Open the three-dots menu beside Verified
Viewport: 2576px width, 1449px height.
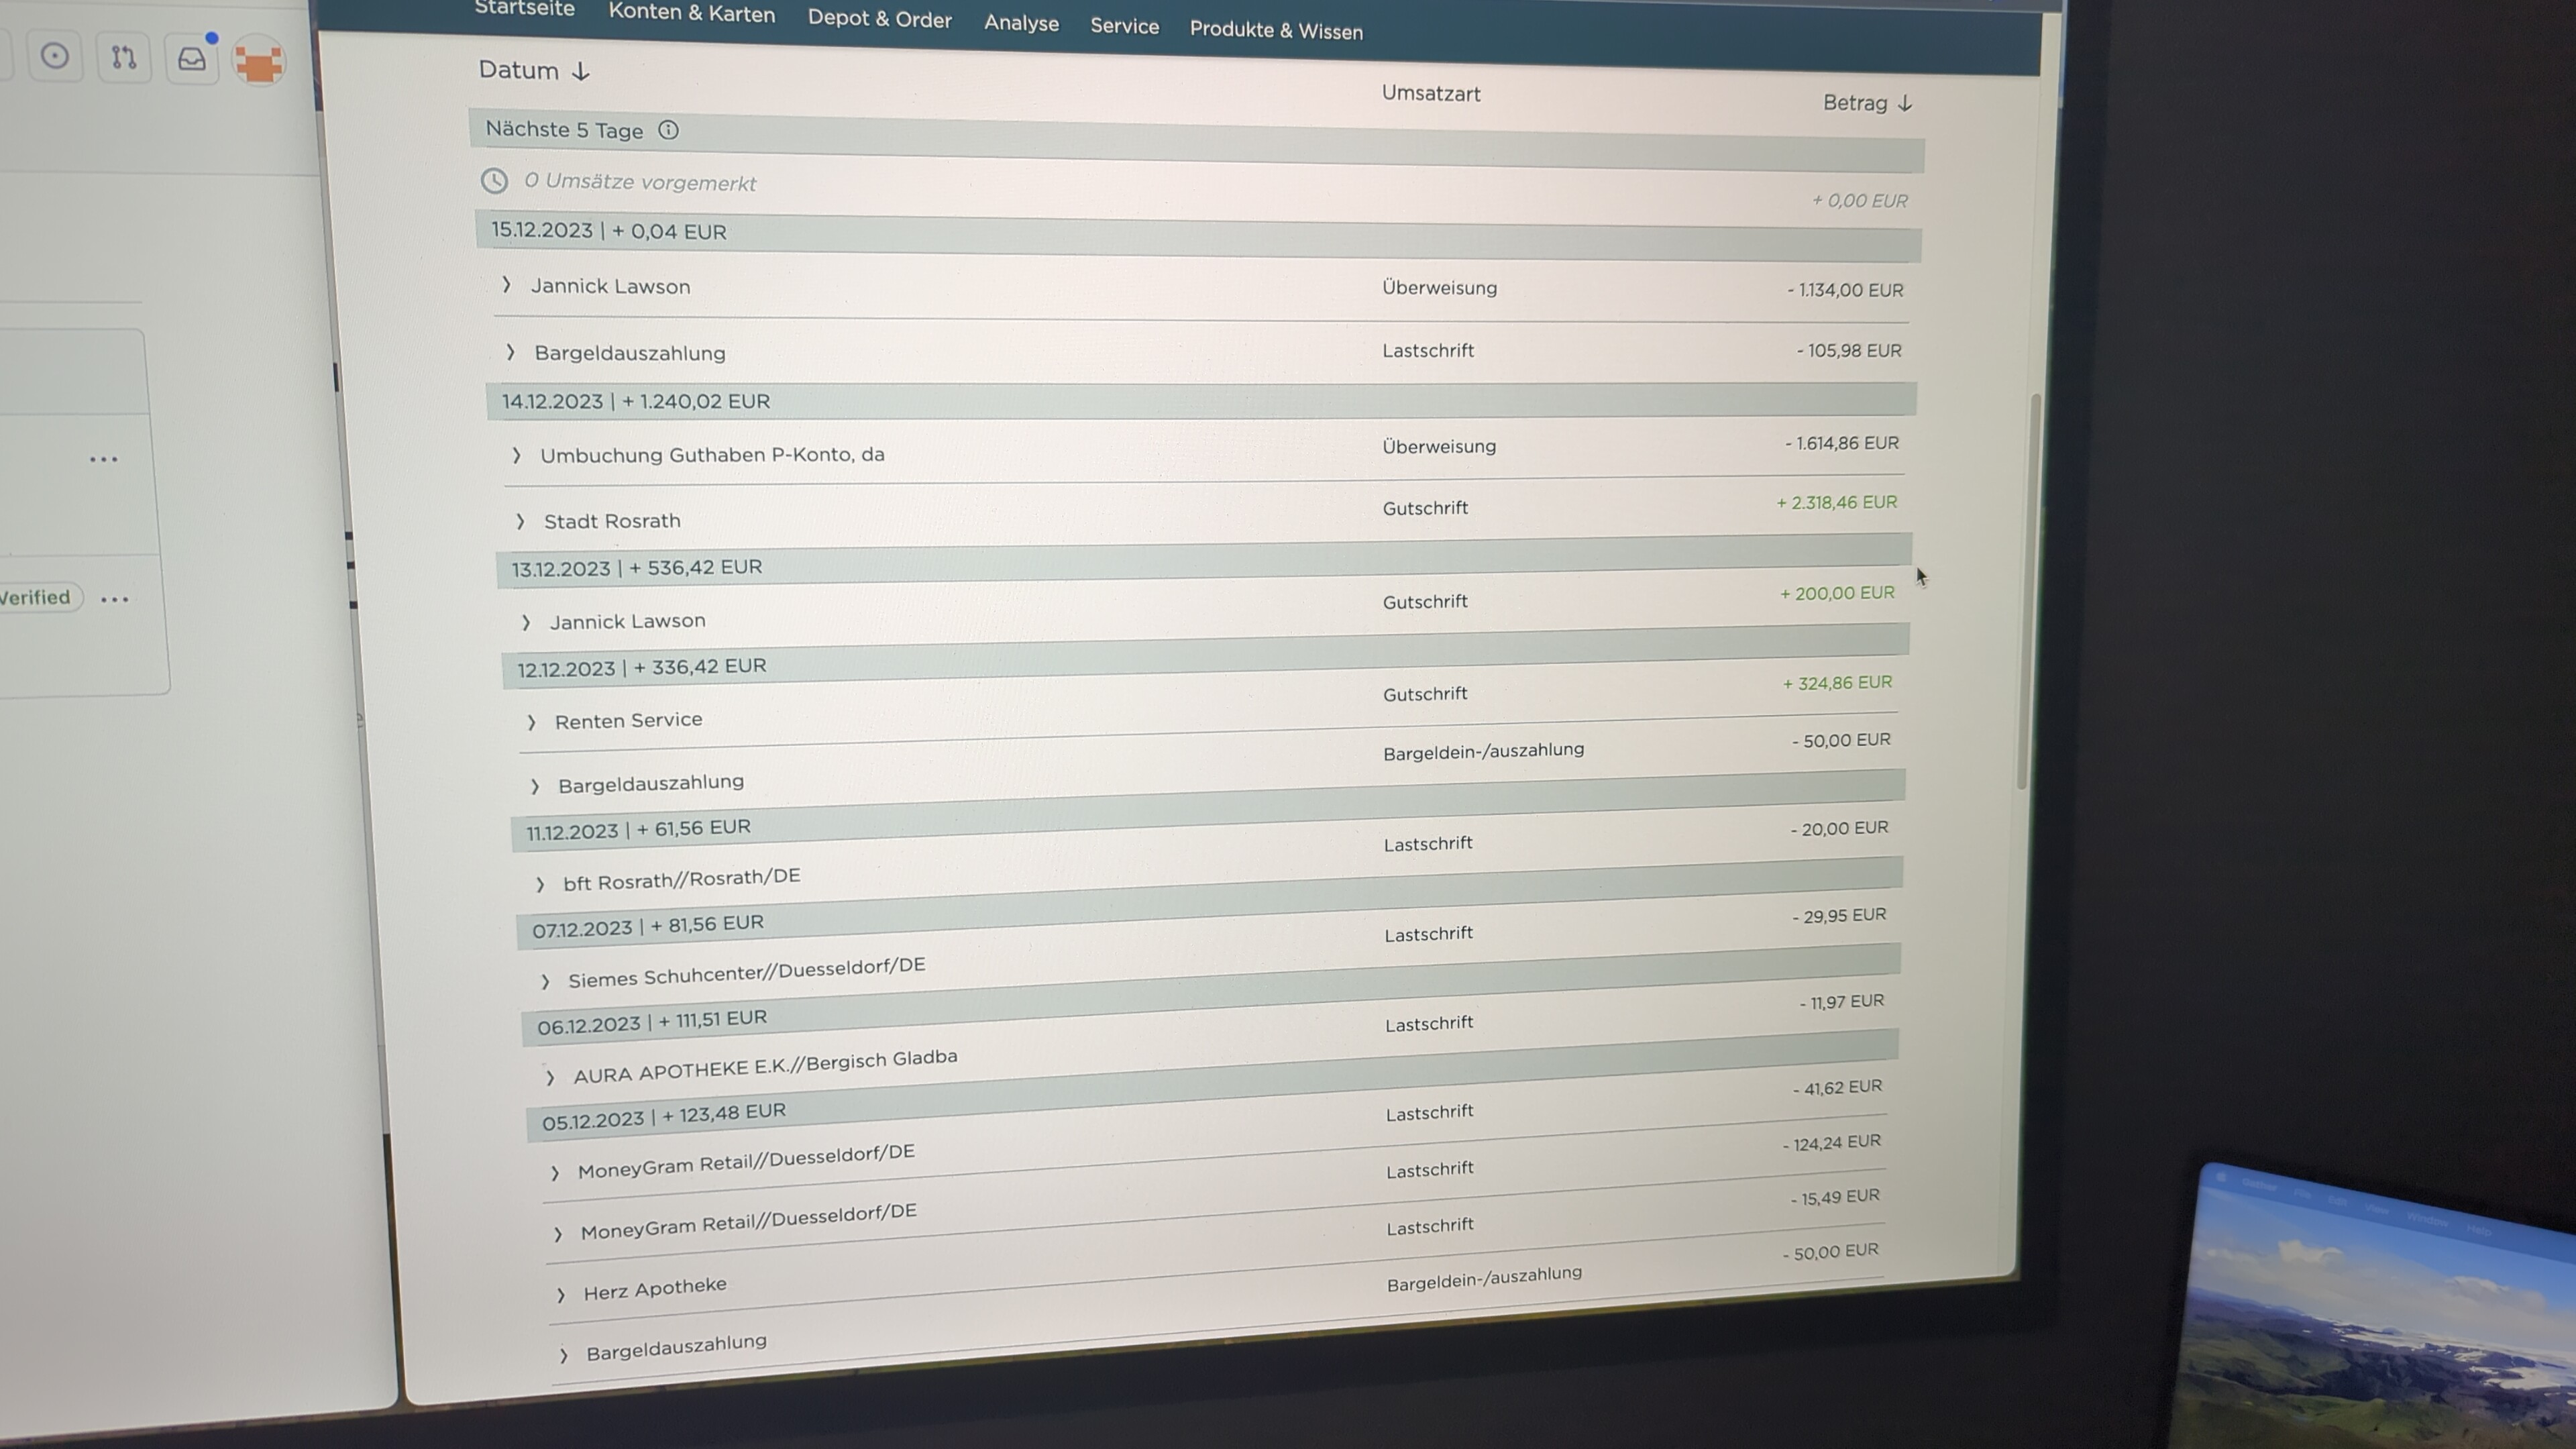[x=115, y=599]
